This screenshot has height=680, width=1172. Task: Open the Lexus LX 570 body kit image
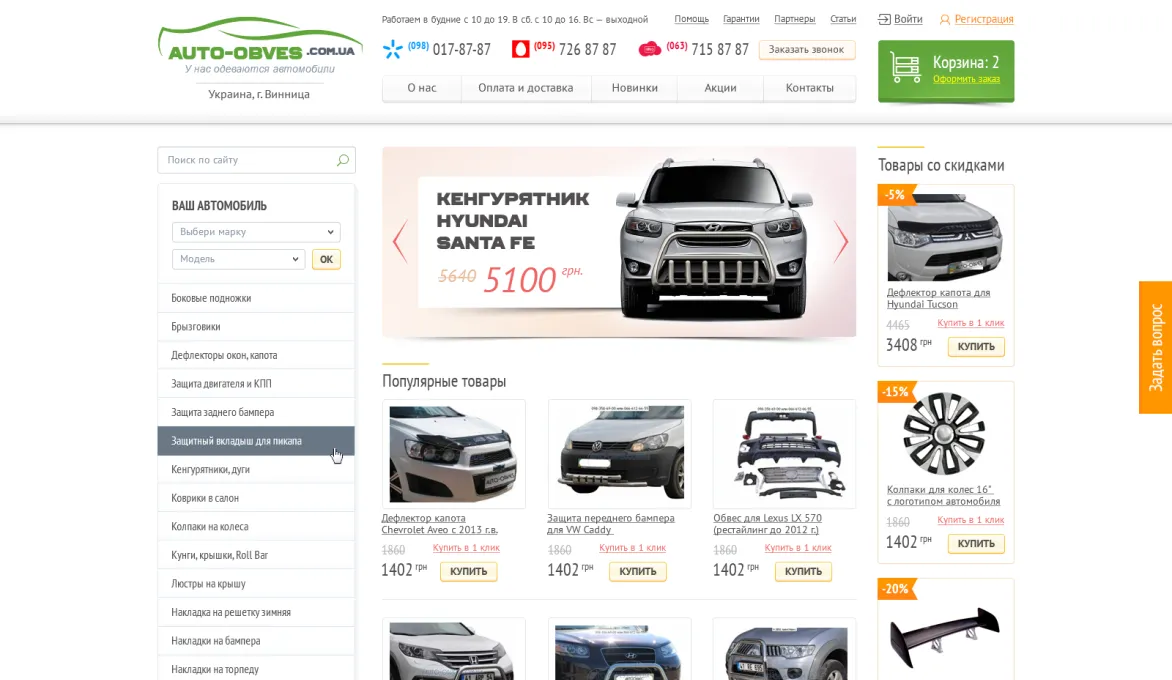point(784,454)
